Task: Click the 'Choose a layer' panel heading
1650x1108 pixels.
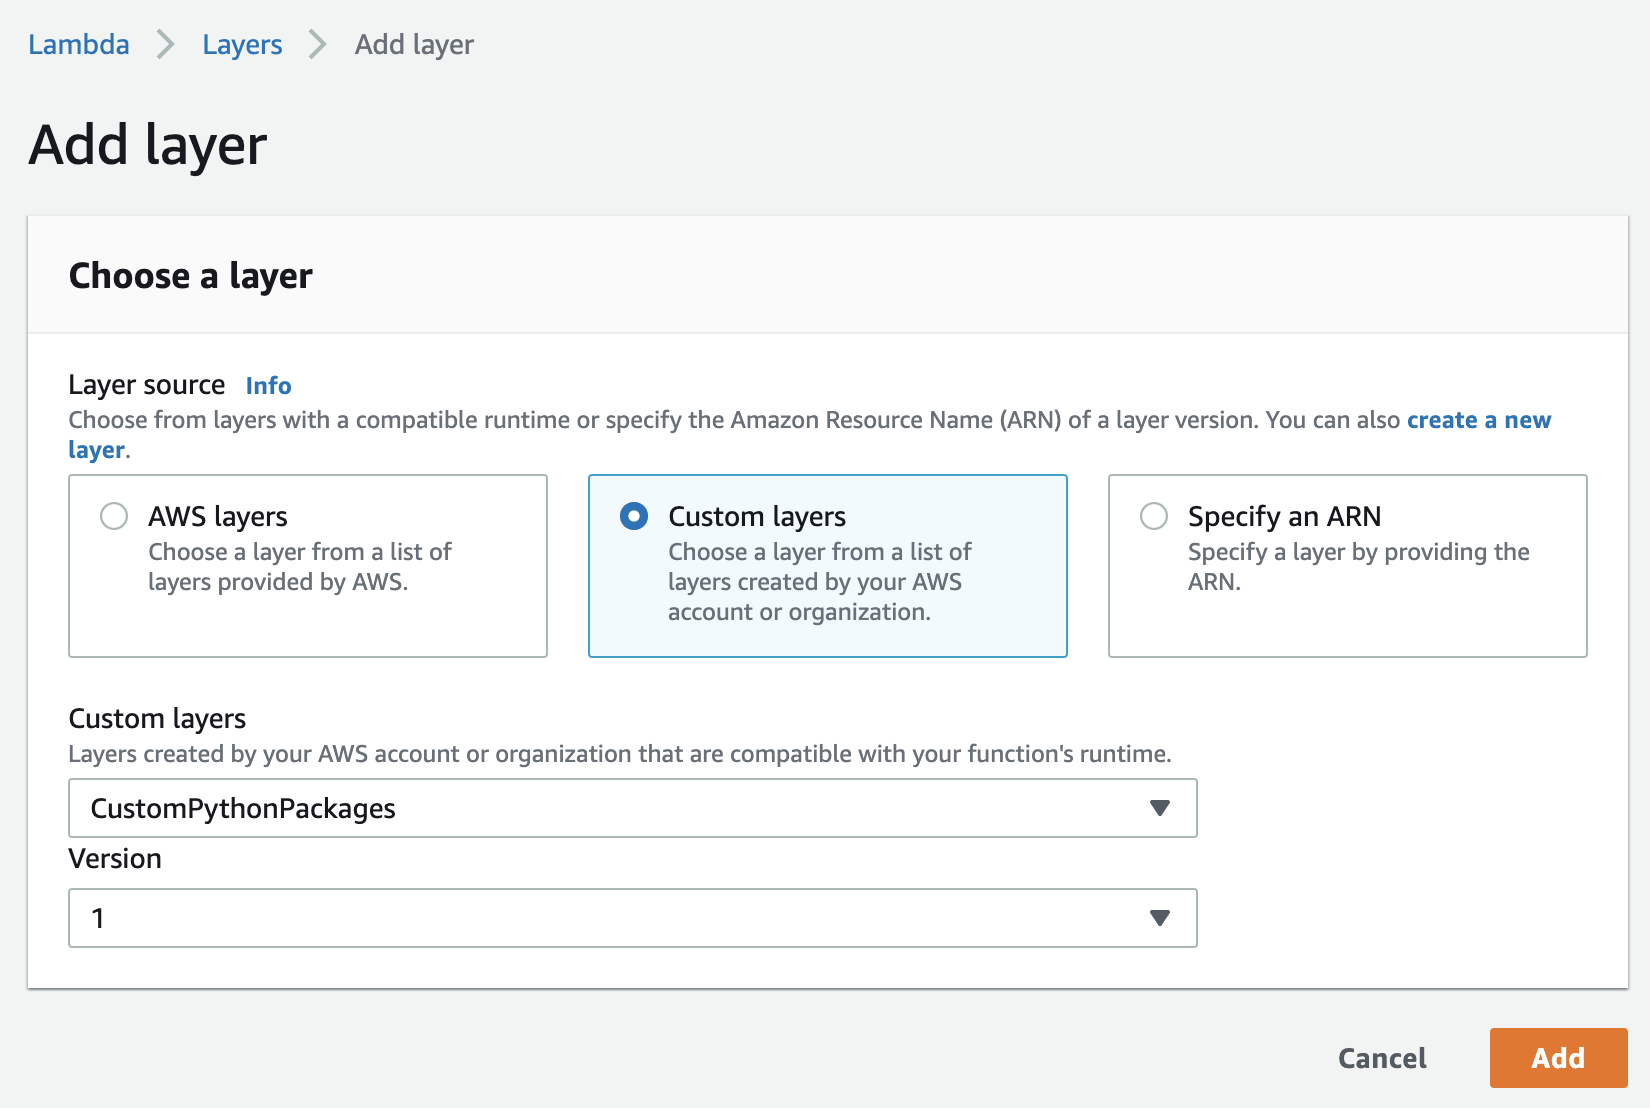Action: (191, 276)
